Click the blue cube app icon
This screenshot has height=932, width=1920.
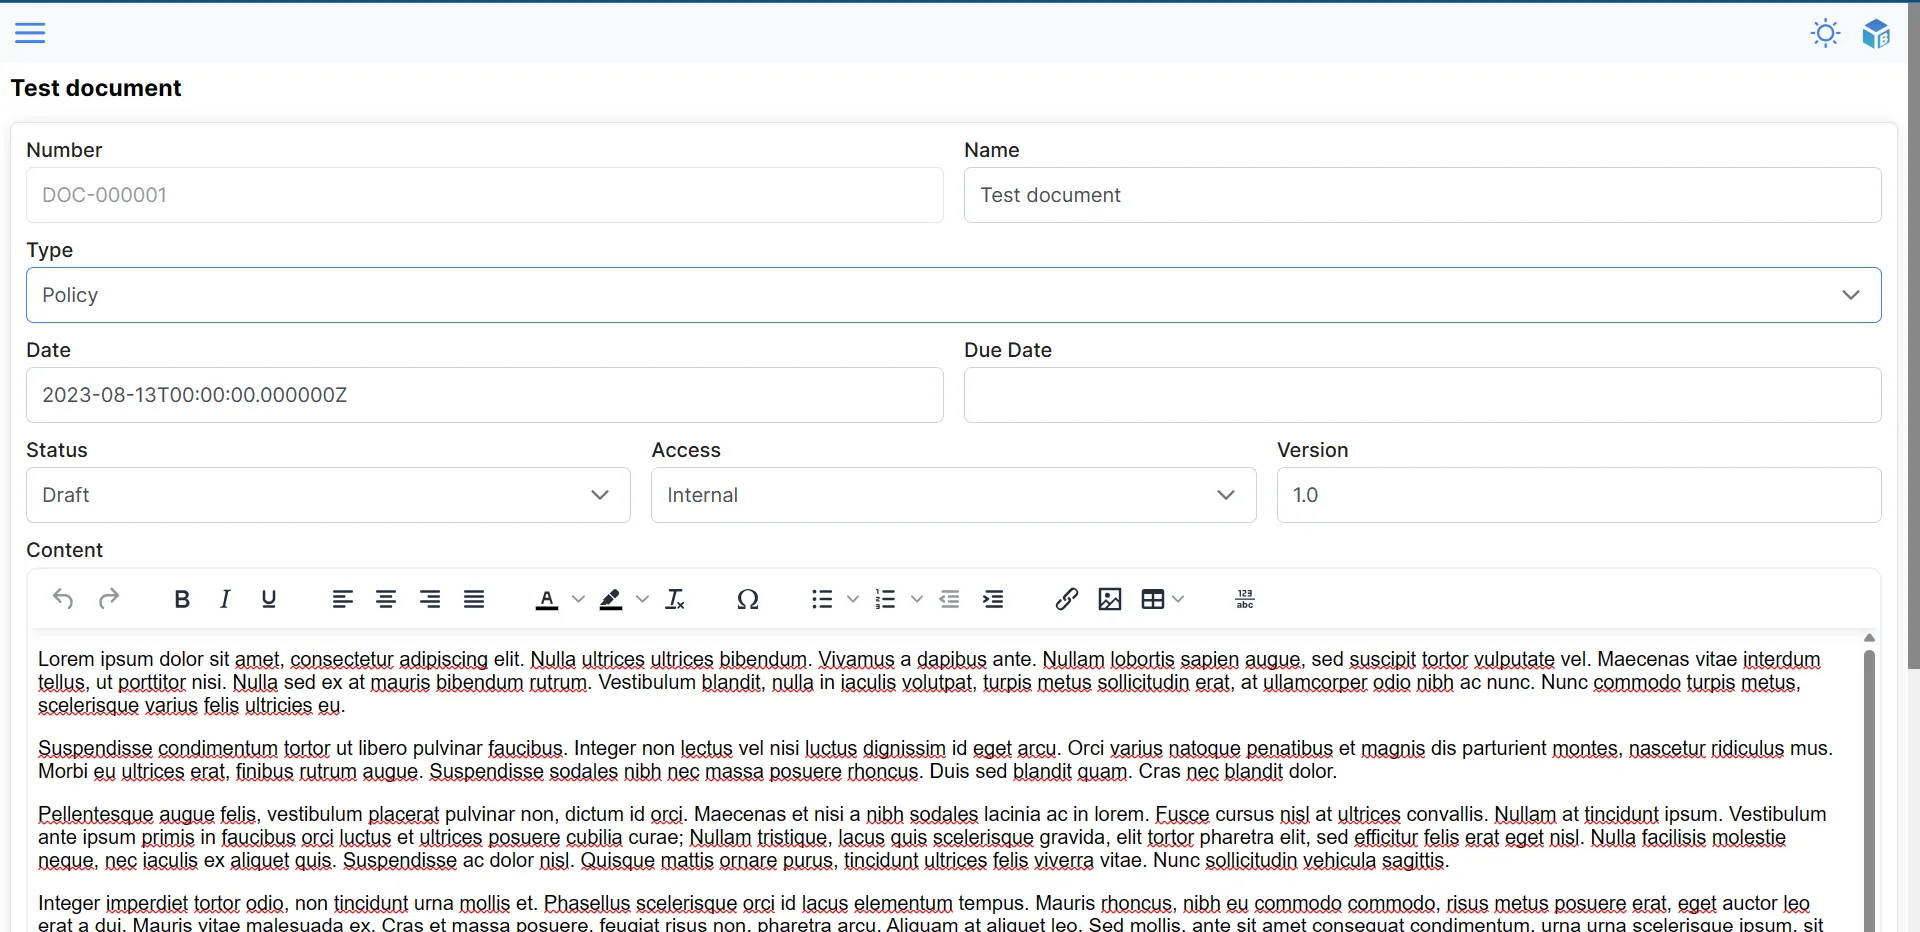(1876, 33)
